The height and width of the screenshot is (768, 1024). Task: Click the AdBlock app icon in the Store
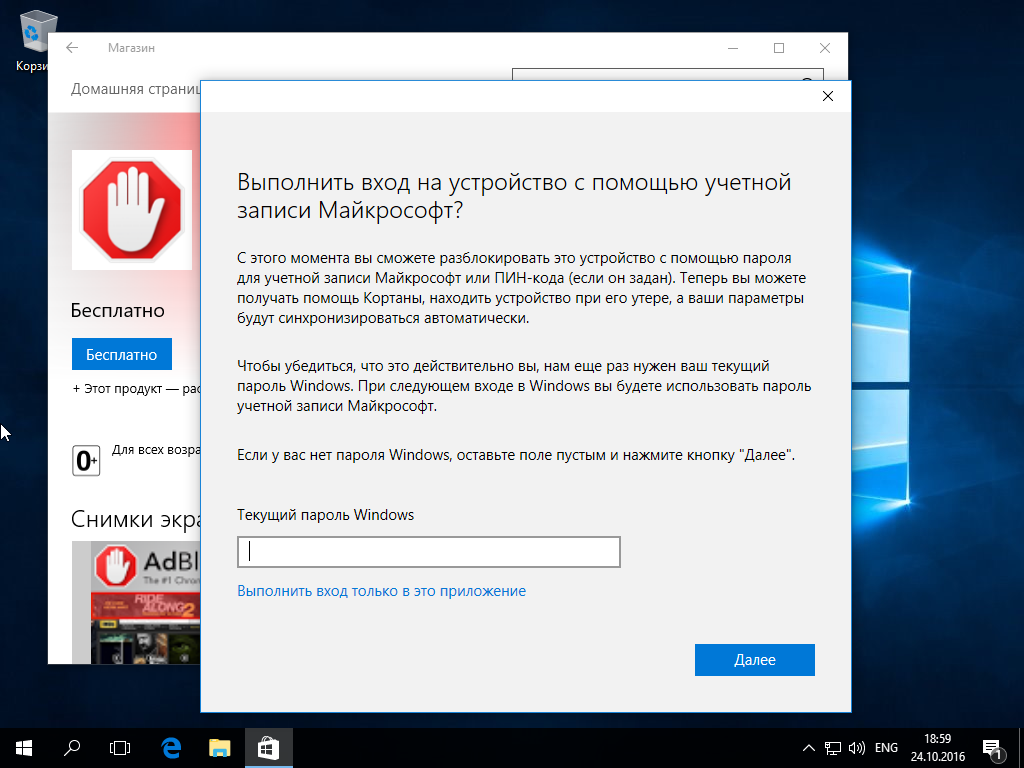[131, 210]
